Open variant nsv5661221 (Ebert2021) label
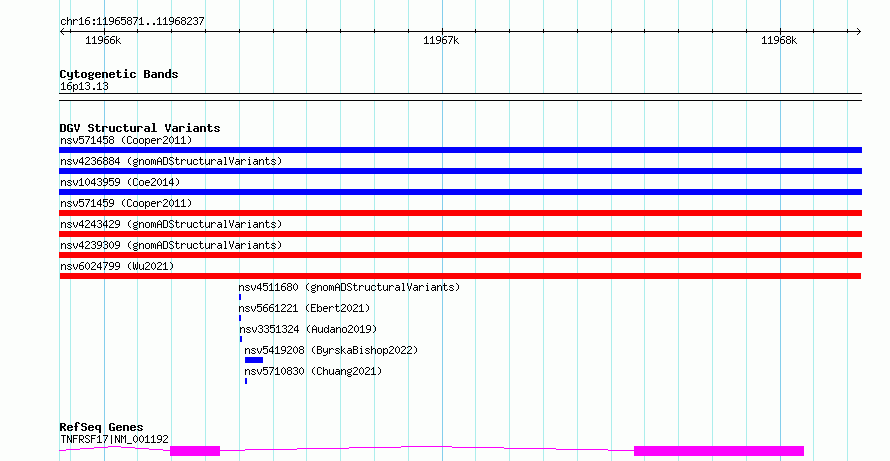This screenshot has width=890, height=461. [x=304, y=308]
